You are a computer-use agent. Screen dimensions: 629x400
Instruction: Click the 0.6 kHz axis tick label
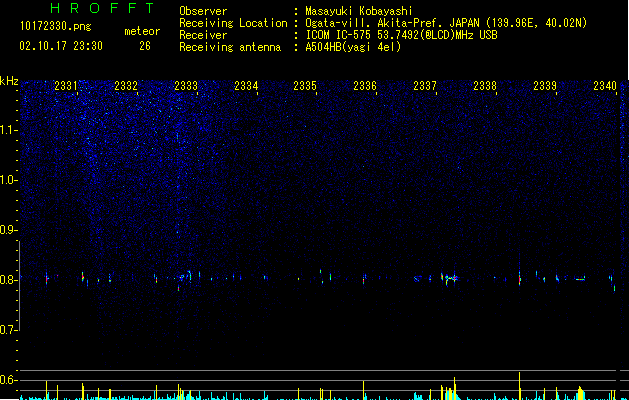coord(9,380)
